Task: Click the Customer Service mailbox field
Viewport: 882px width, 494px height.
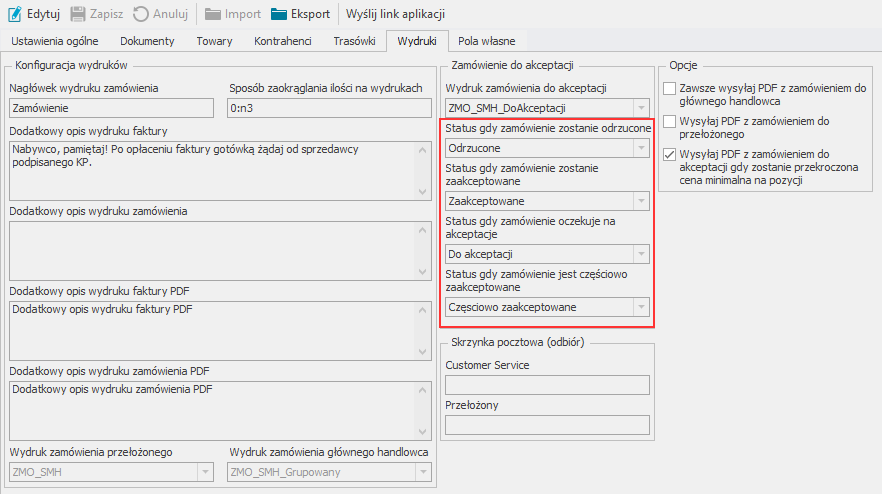Action: 547,385
